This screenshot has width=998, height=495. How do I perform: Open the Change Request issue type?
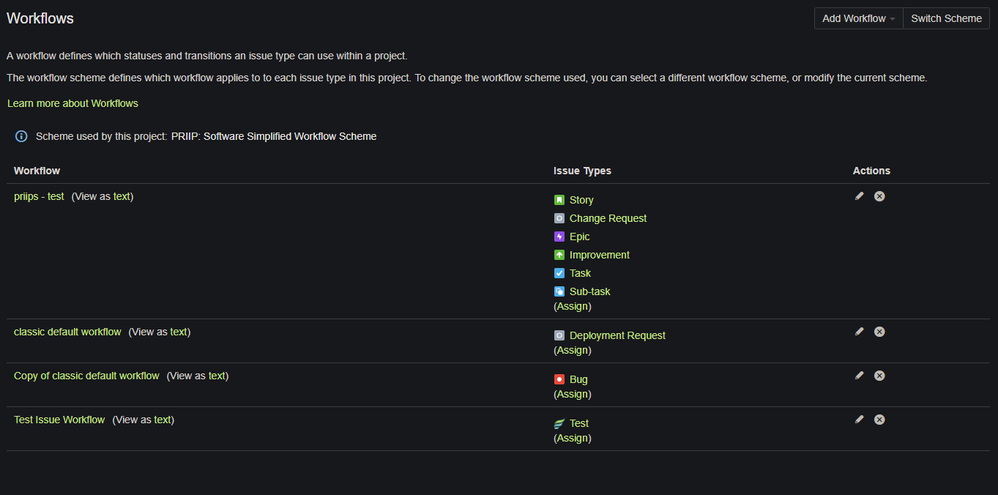[x=608, y=218]
